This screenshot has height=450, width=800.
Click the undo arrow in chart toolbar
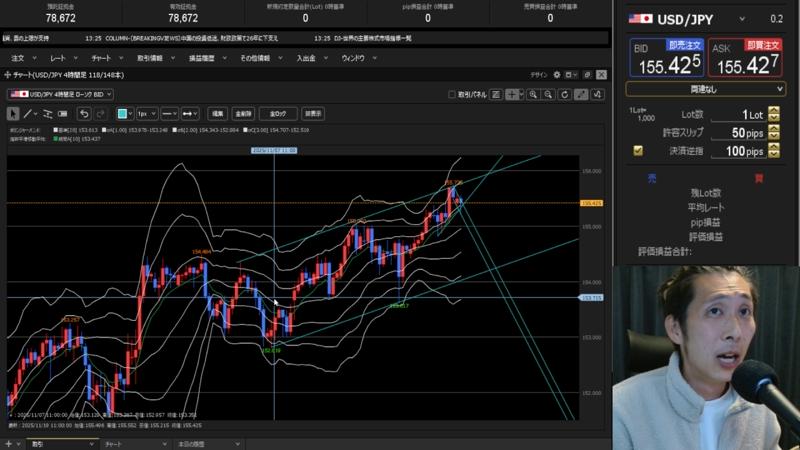point(85,113)
